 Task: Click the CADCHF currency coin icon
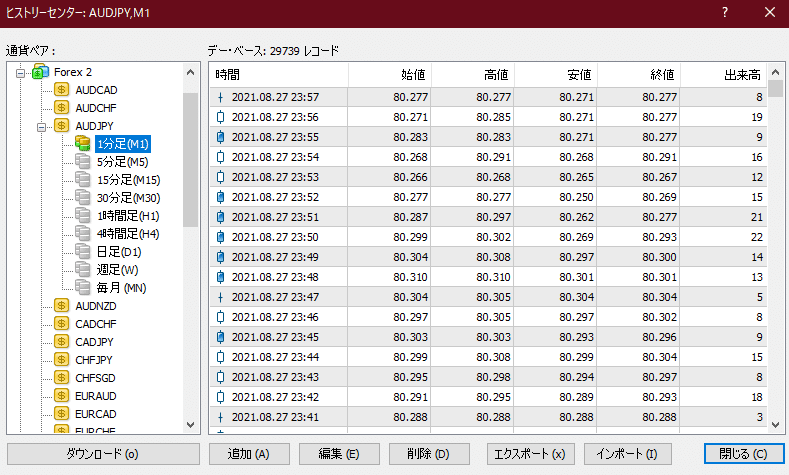(61, 324)
